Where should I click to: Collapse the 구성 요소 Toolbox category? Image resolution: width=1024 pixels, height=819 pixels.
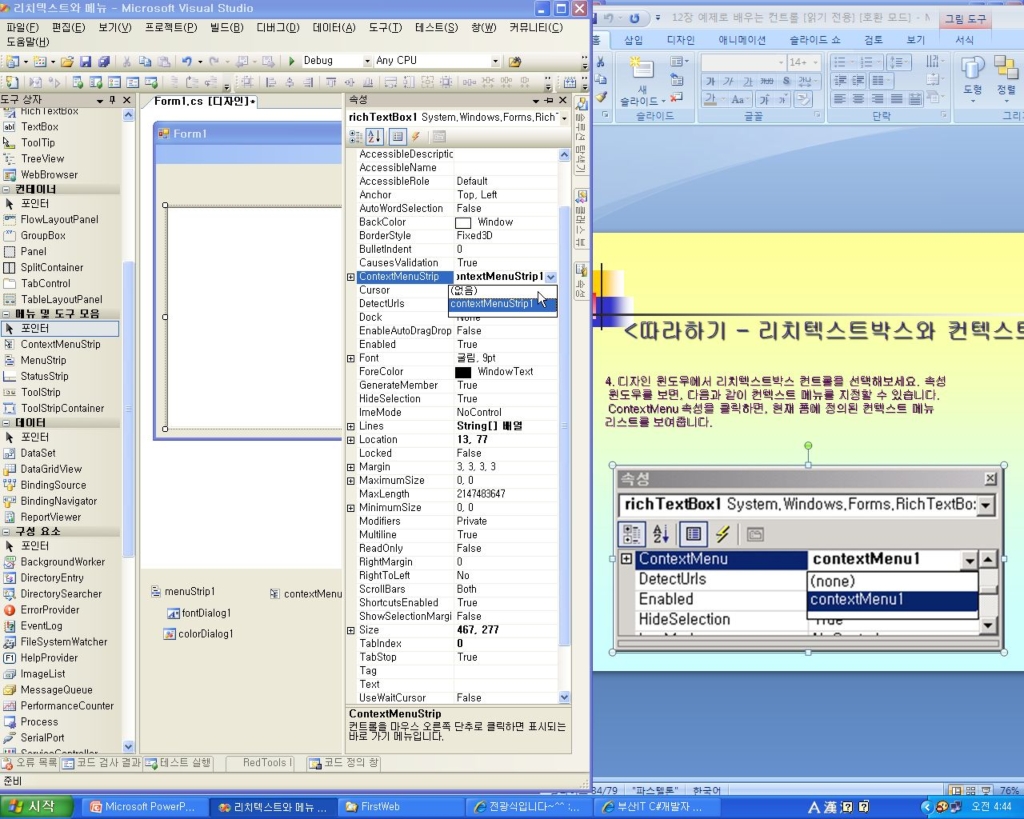click(x=6, y=532)
